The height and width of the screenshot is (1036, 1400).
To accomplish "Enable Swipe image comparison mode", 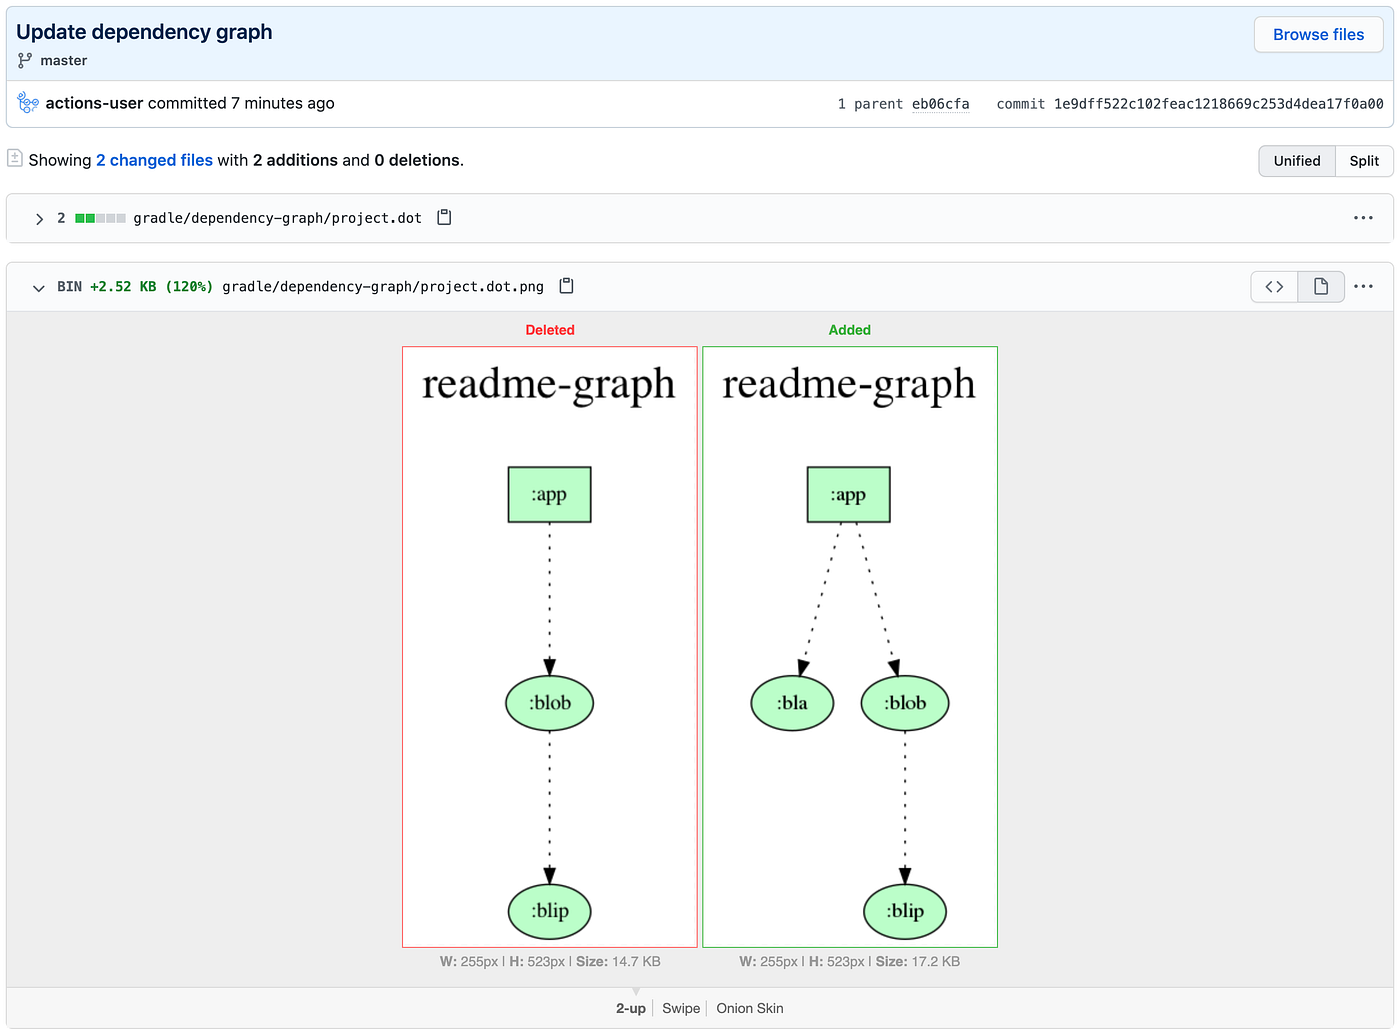I will (680, 1008).
